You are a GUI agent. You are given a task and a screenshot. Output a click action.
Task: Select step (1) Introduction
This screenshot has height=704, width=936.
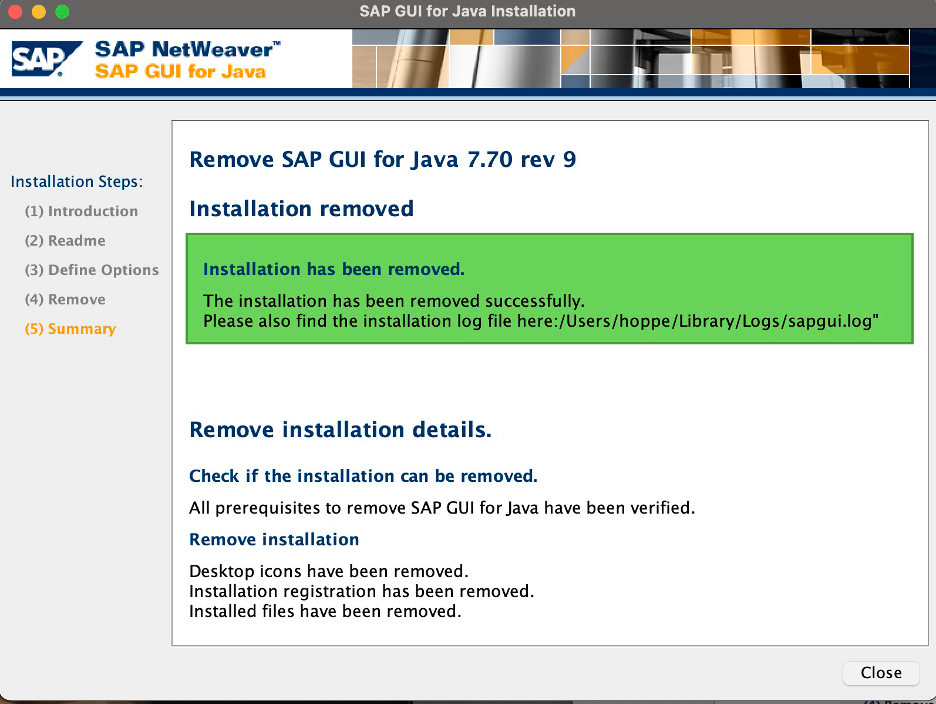[x=81, y=211]
